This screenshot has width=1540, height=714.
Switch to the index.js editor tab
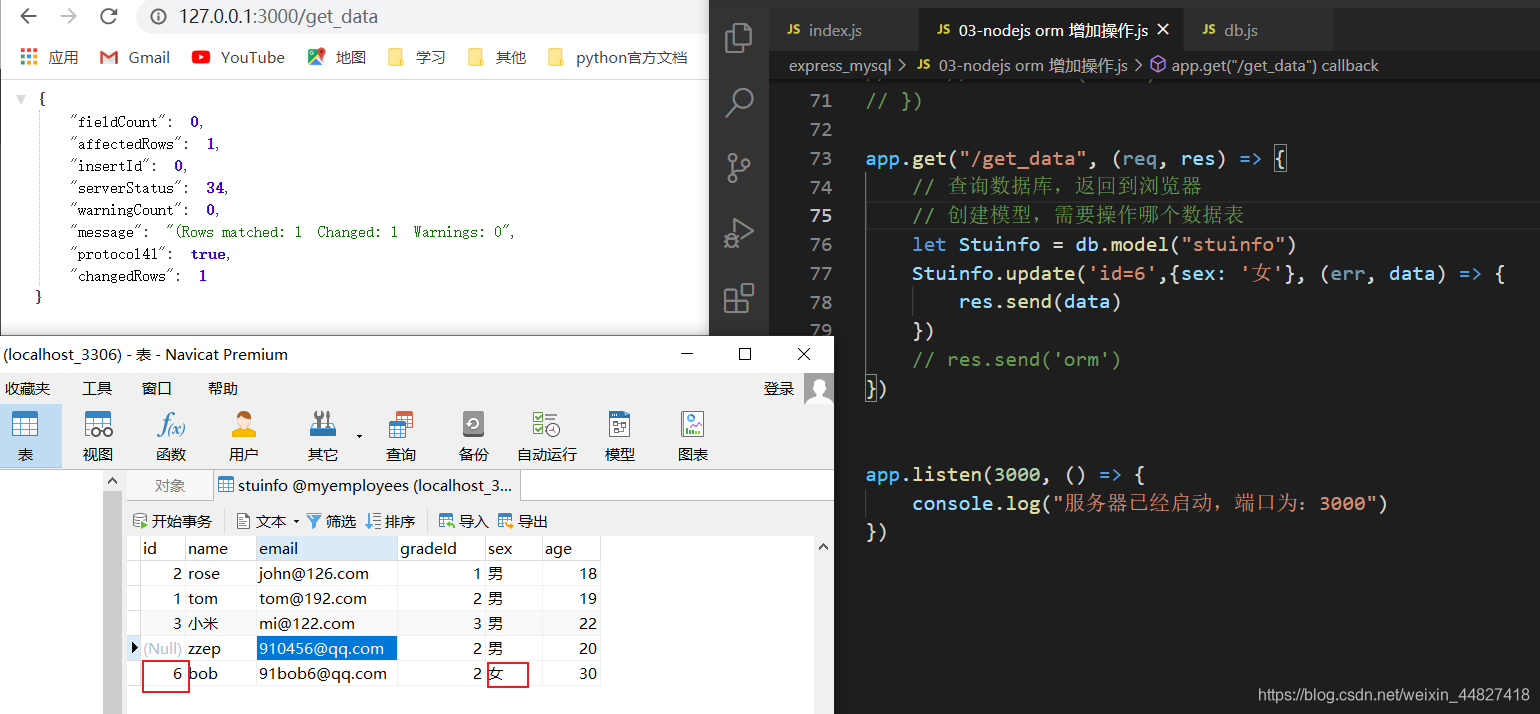[x=843, y=30]
